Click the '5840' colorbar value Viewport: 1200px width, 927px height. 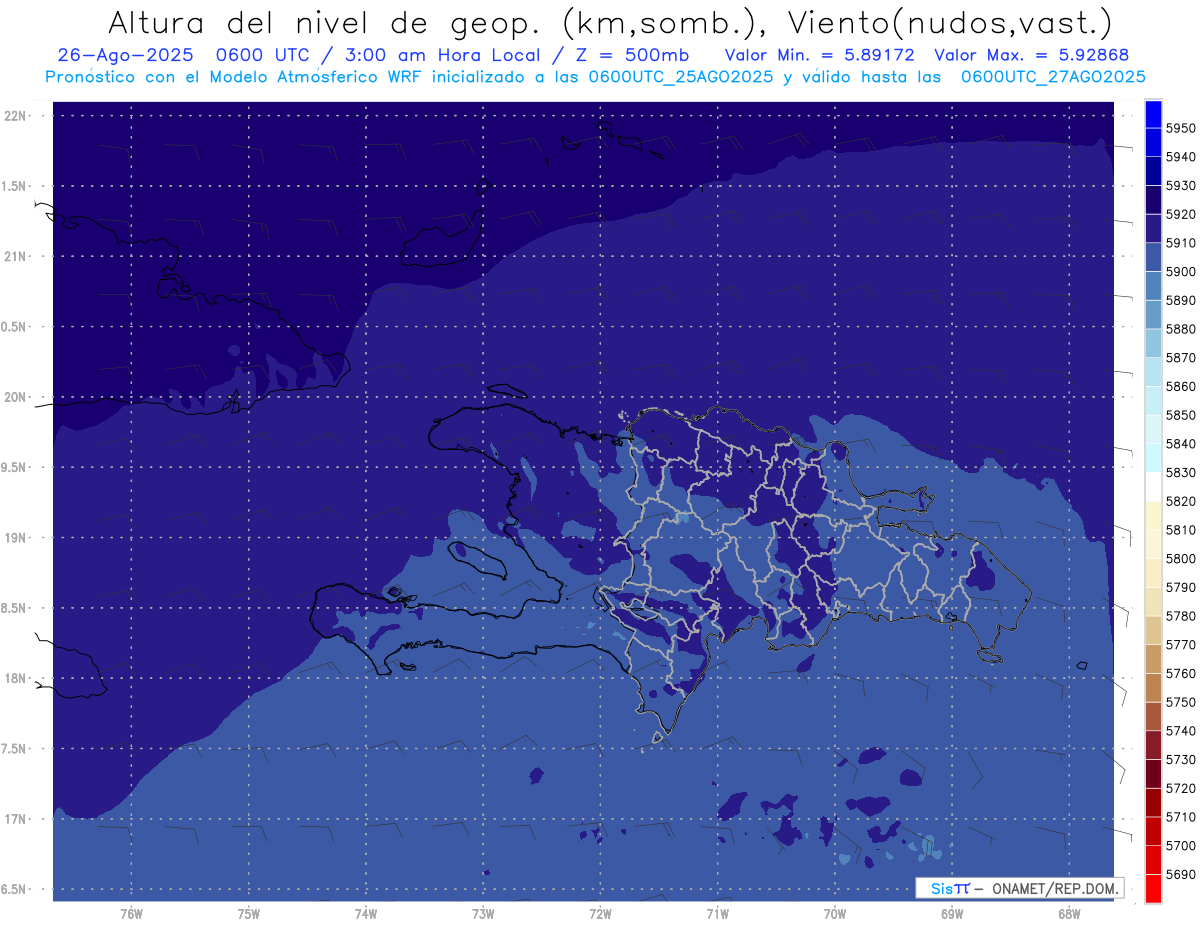[1180, 444]
